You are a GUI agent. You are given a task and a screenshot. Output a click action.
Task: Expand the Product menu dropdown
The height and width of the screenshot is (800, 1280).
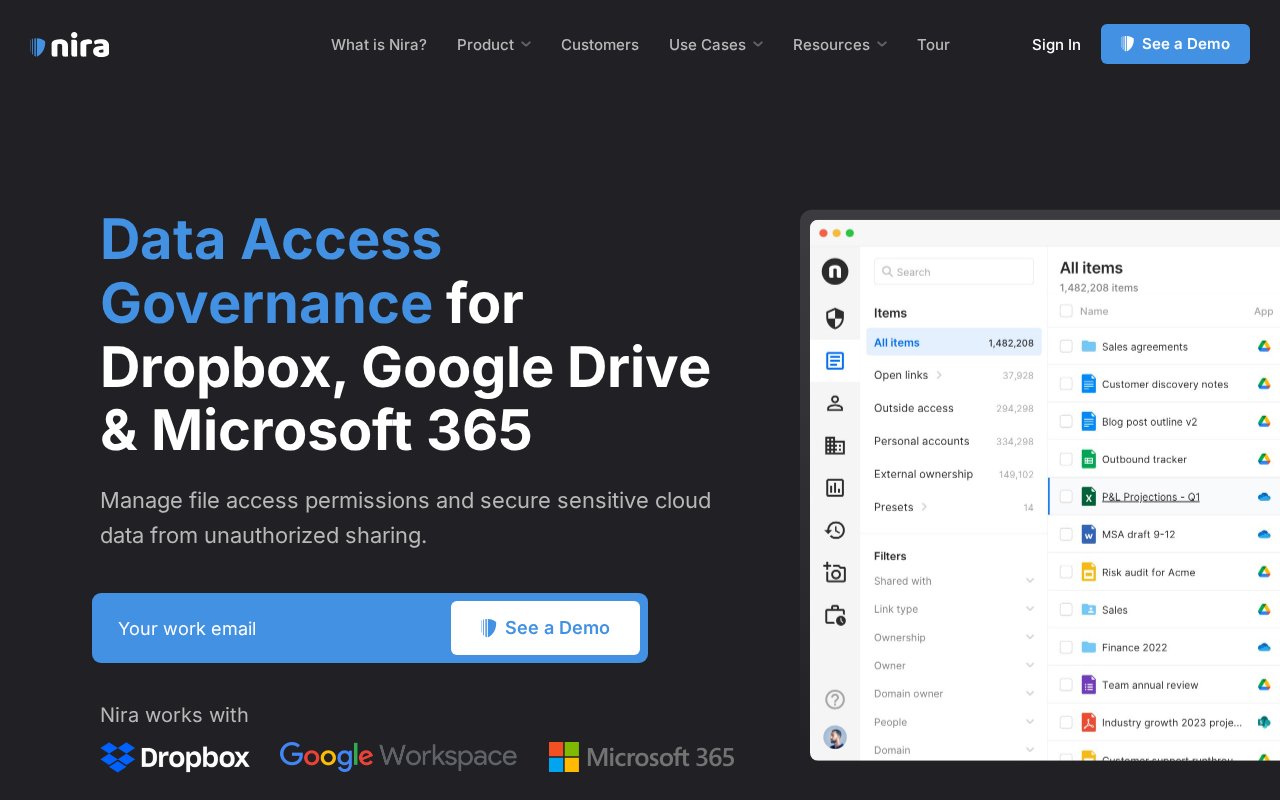click(x=494, y=45)
